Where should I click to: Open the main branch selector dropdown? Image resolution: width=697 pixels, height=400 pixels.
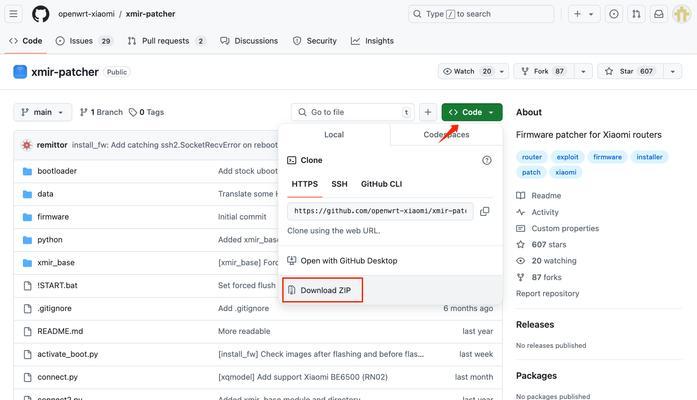click(x=43, y=112)
